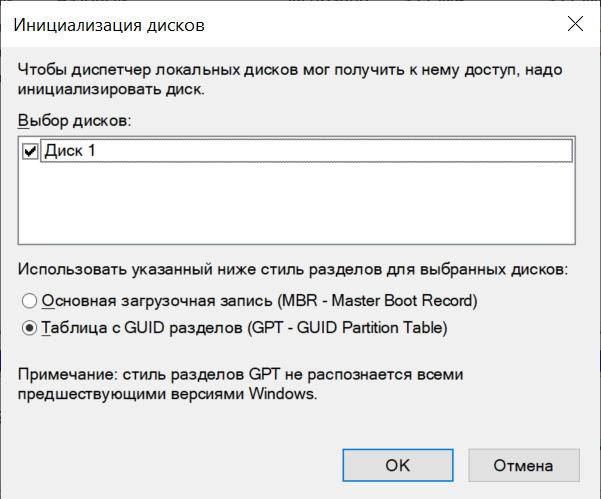
Task: Click the инициализировать диск instruction line
Action: [110, 90]
